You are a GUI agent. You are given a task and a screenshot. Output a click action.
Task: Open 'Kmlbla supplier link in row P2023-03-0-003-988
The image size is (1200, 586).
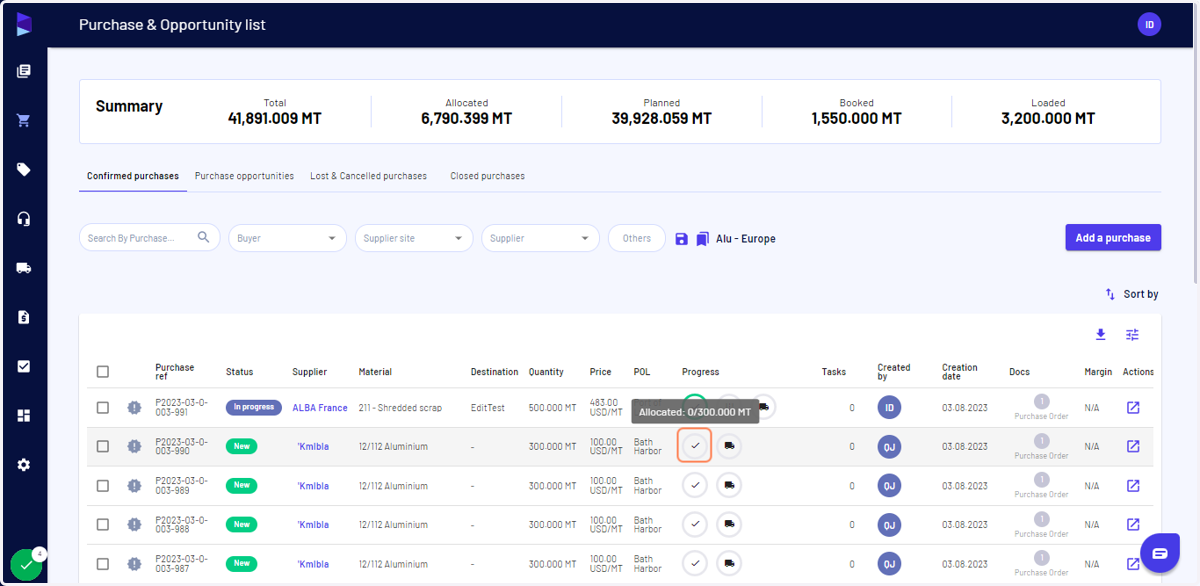coord(313,525)
